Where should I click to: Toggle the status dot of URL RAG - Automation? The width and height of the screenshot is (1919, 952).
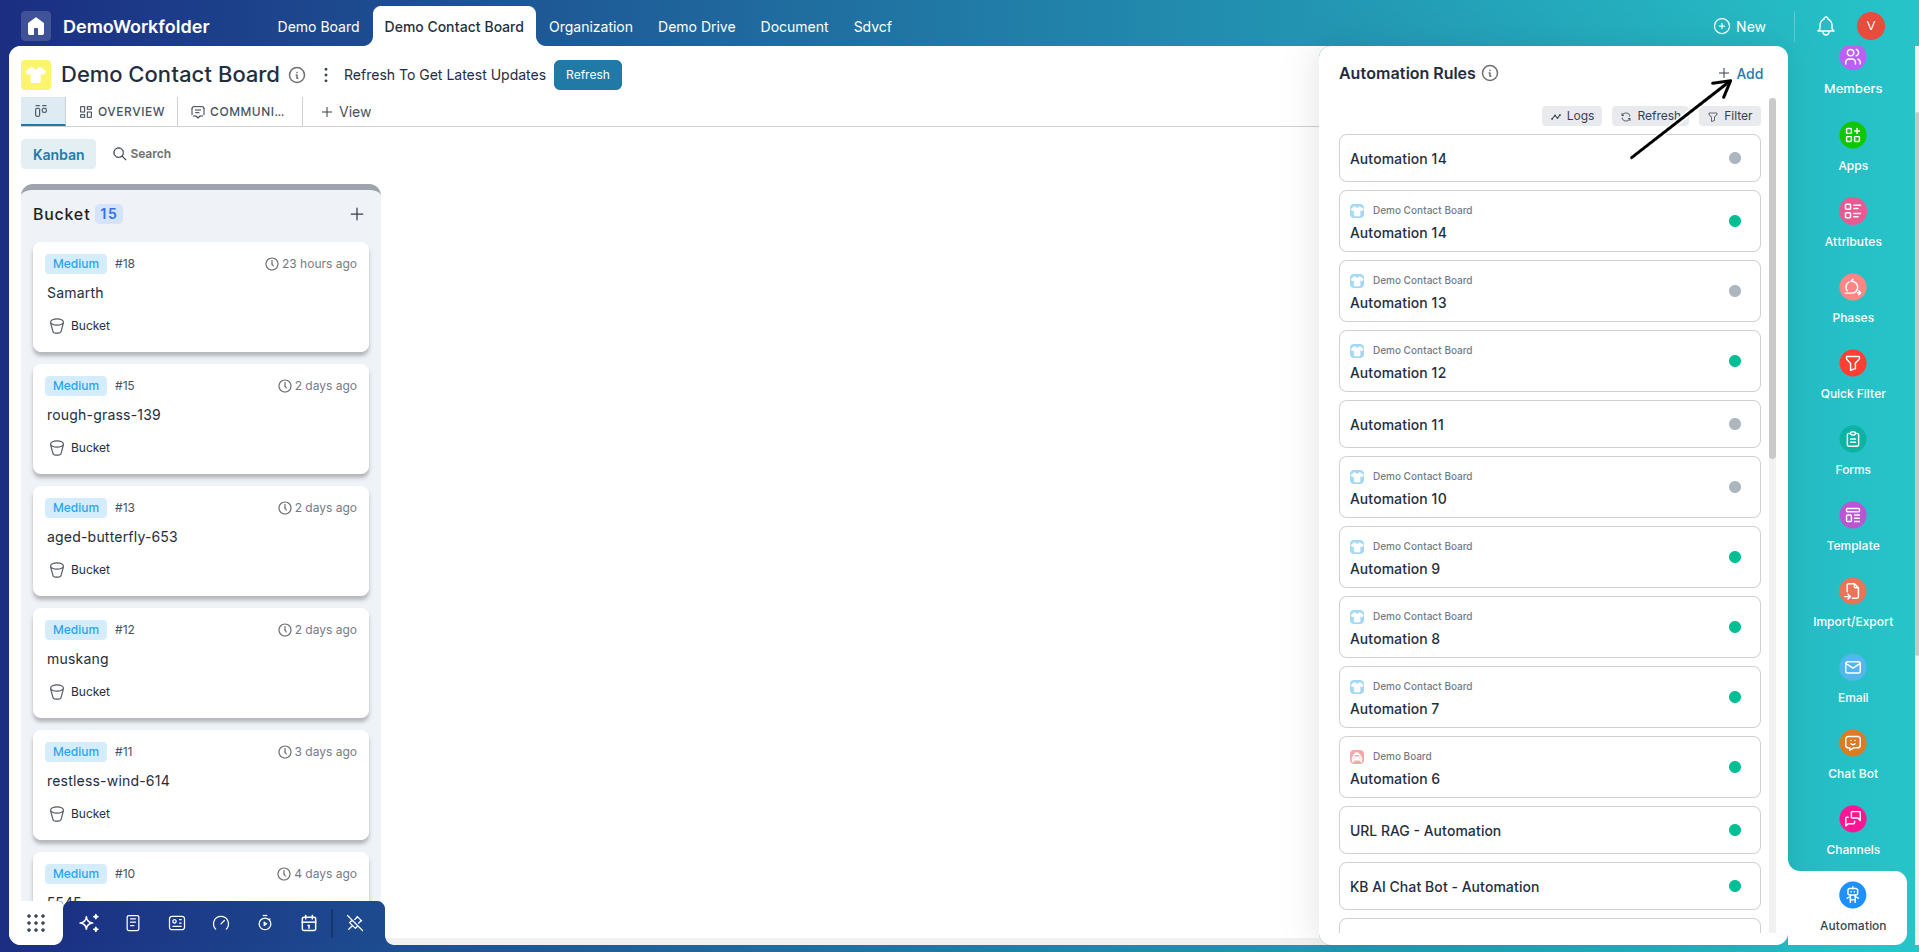click(x=1735, y=830)
